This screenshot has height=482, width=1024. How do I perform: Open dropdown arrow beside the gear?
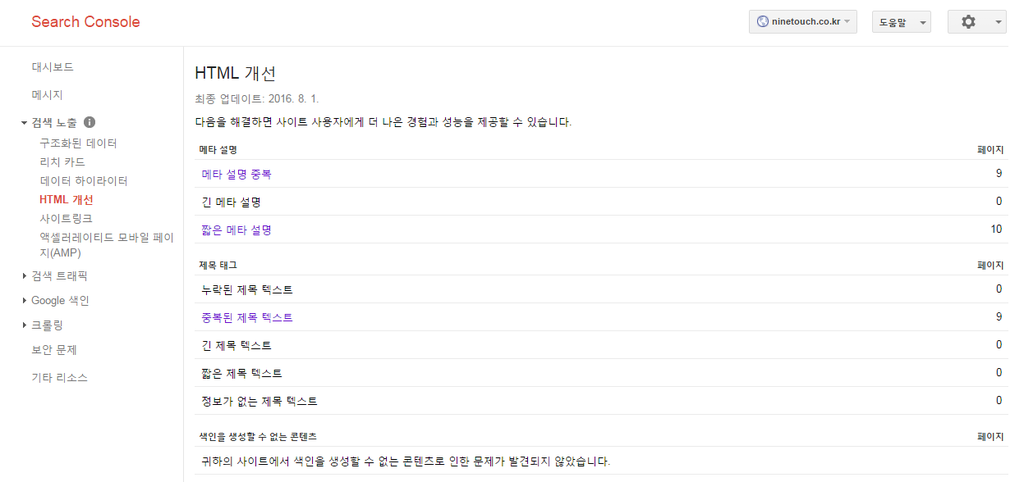(999, 22)
